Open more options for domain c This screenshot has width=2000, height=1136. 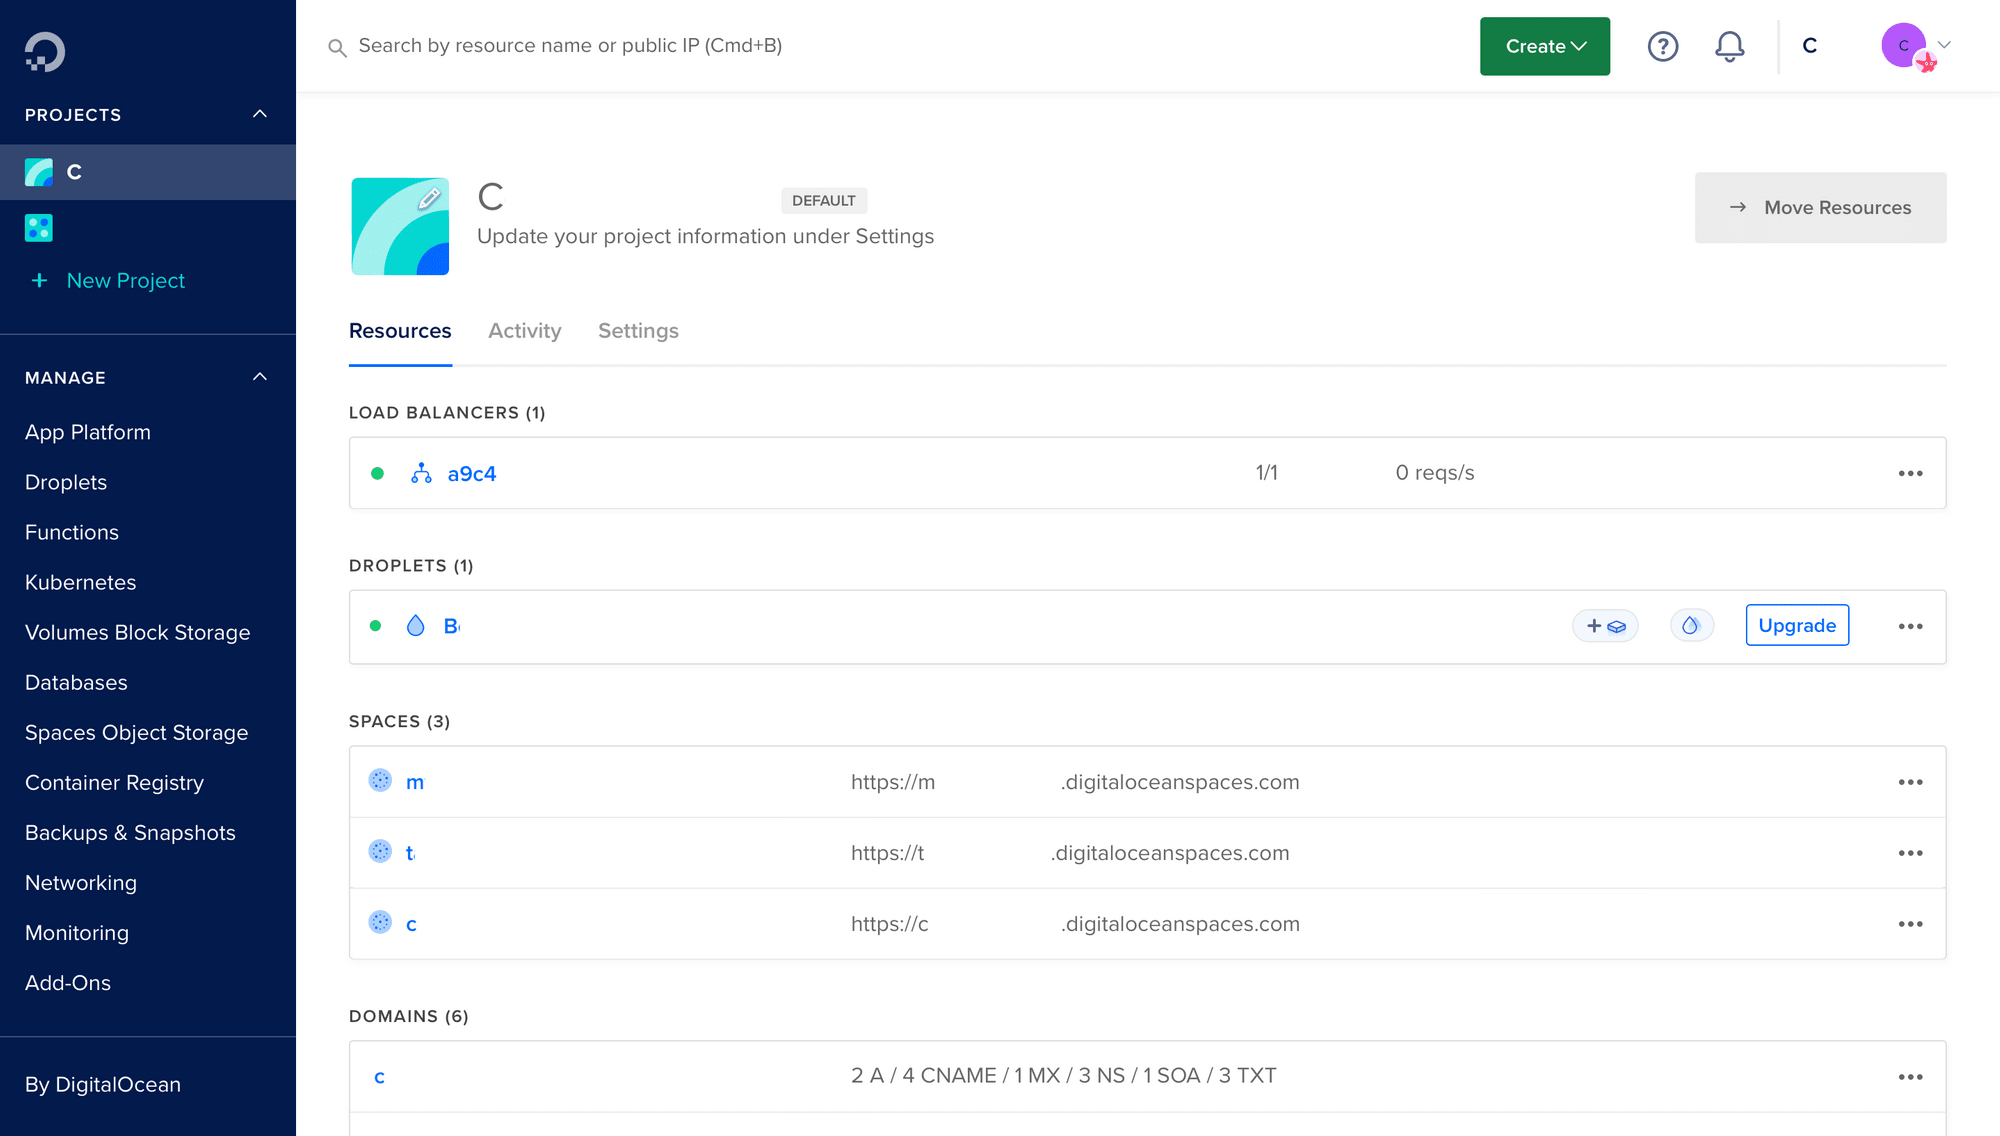pyautogui.click(x=1910, y=1077)
